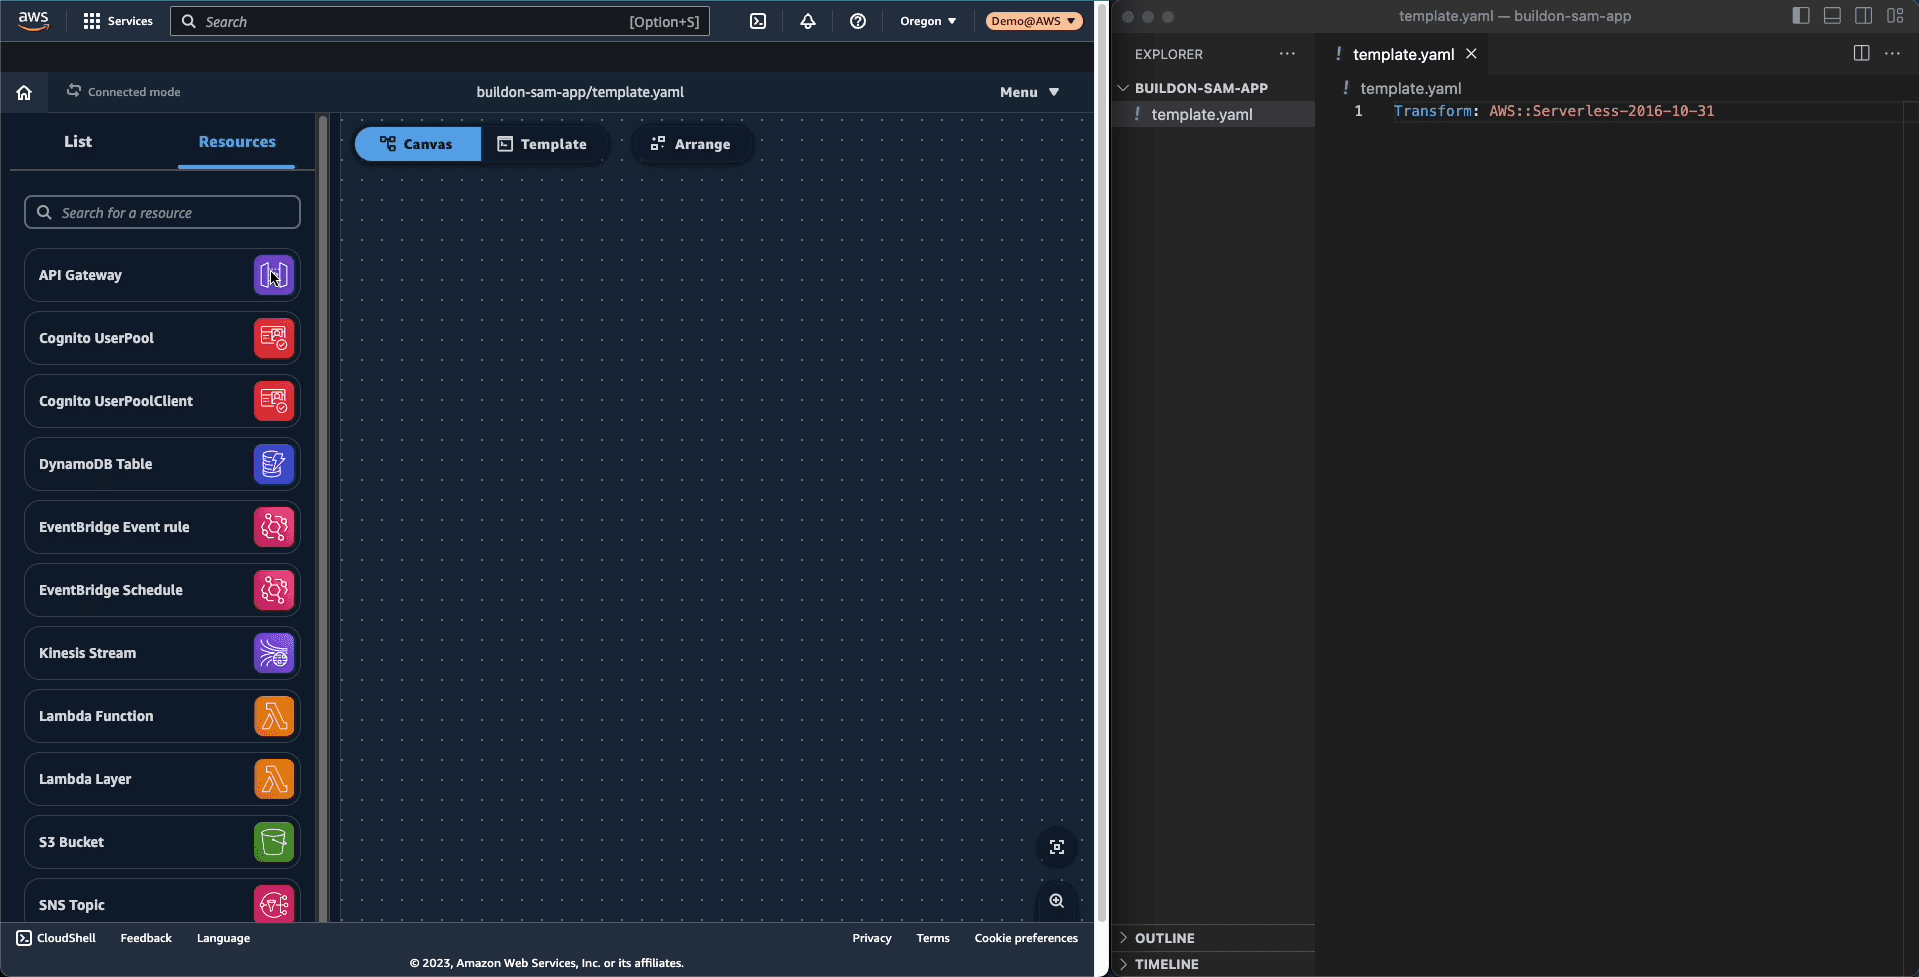Image resolution: width=1919 pixels, height=977 pixels.
Task: Customize VS Code layout icon
Action: [x=1895, y=16]
